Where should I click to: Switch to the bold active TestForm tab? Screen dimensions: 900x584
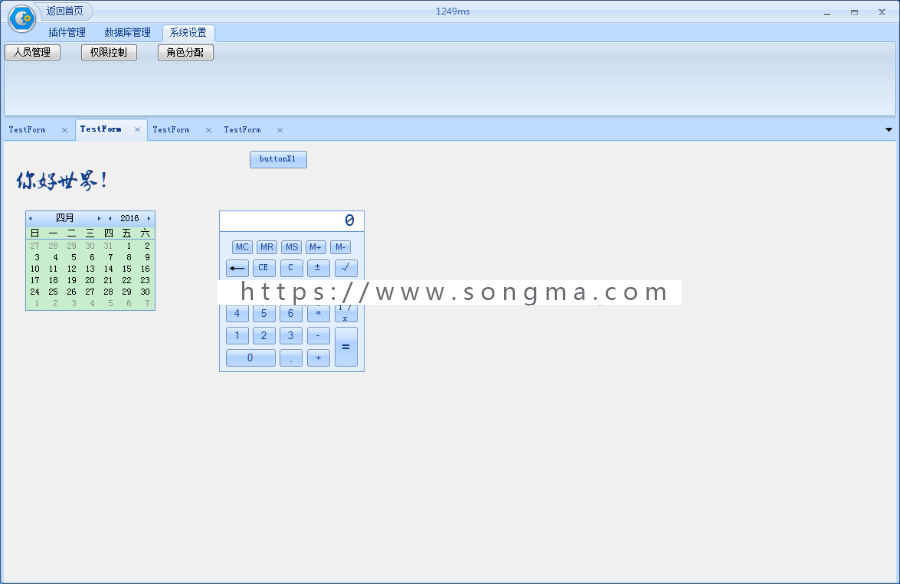click(101, 129)
